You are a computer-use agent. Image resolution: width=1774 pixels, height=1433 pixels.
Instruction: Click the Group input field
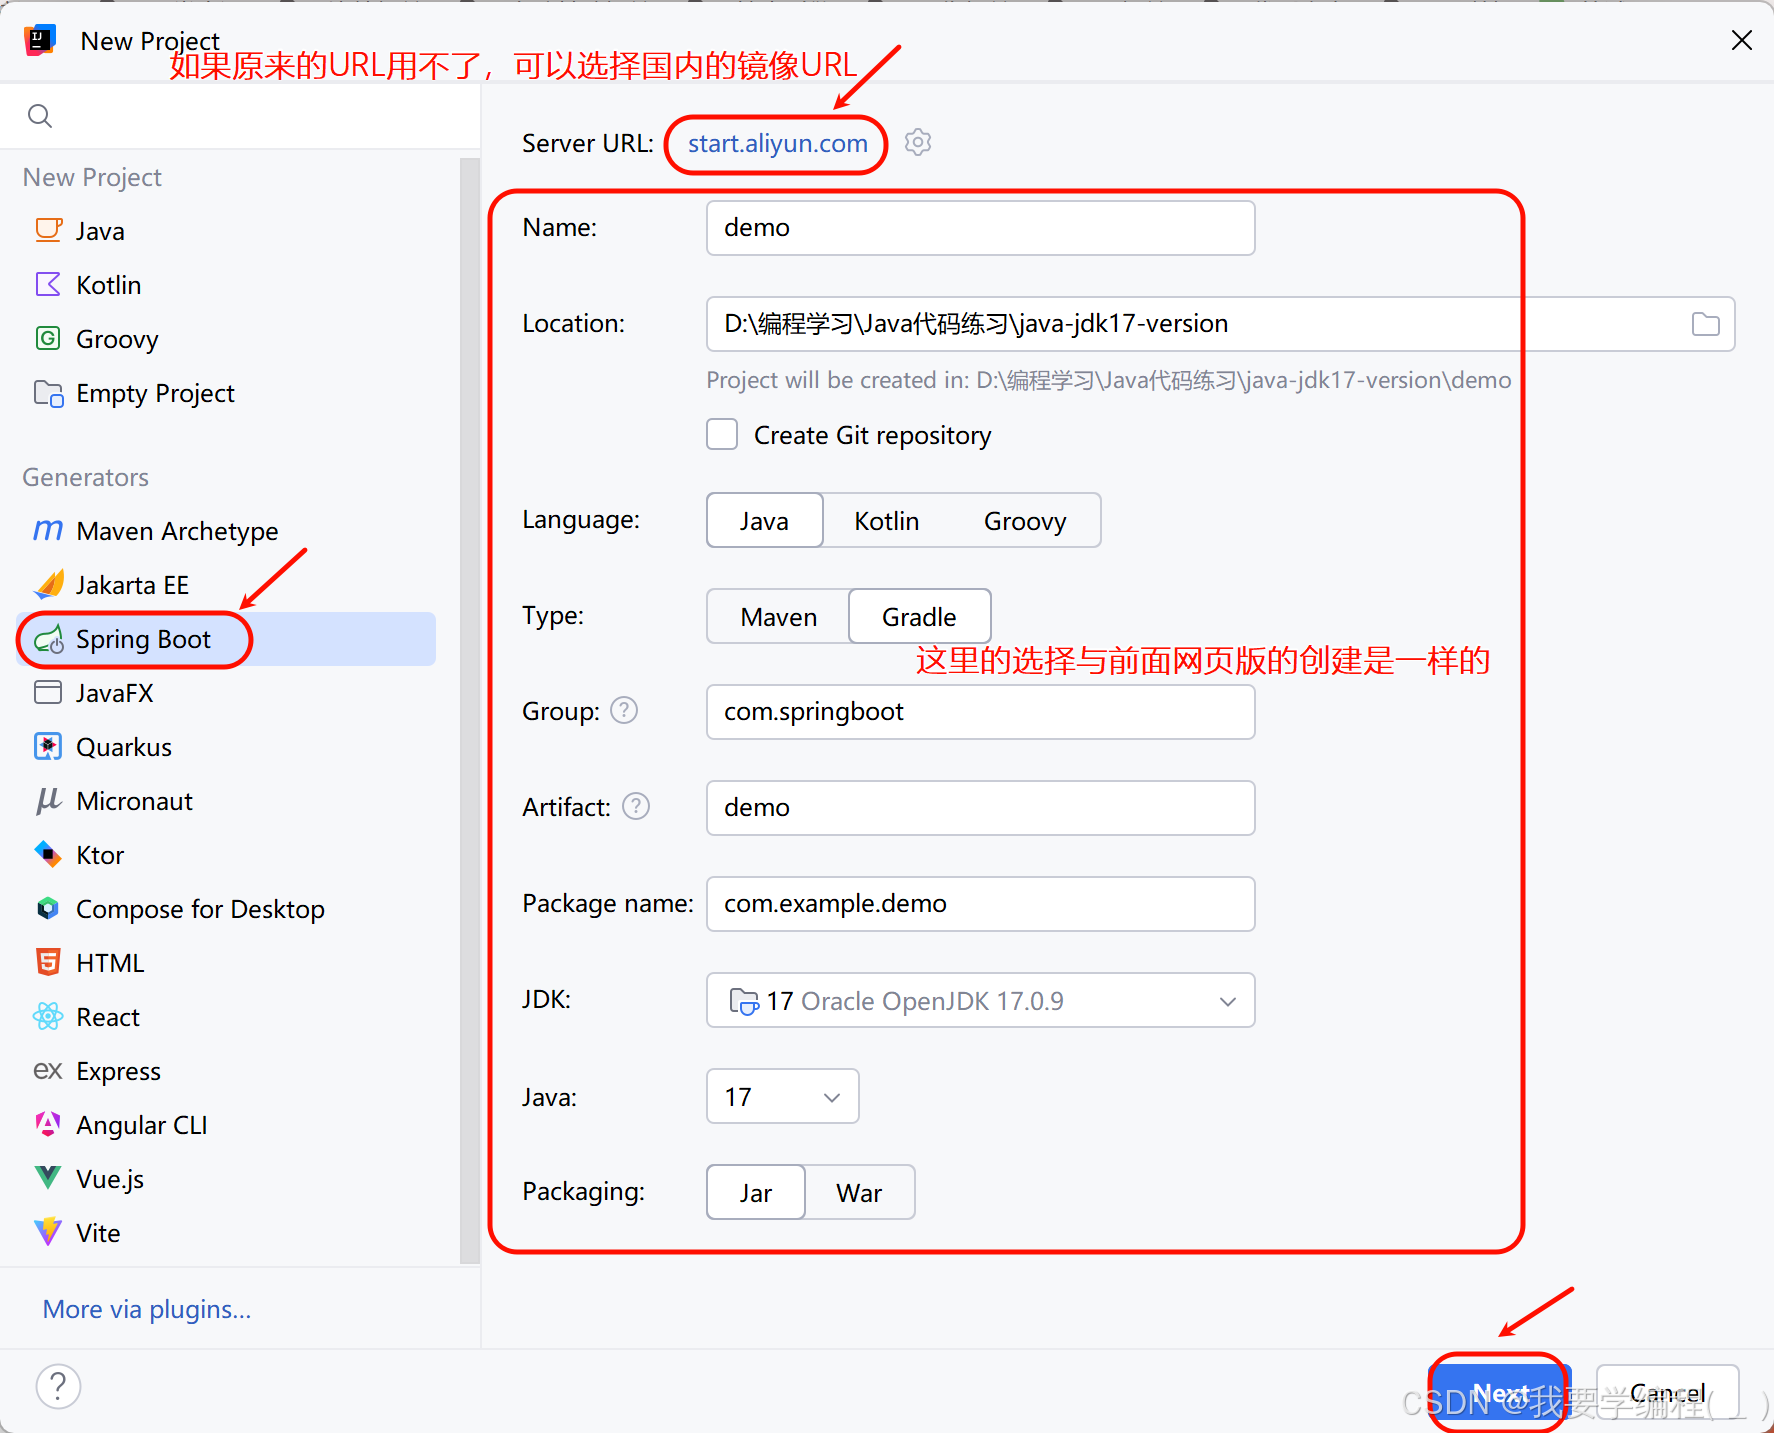[x=980, y=712]
